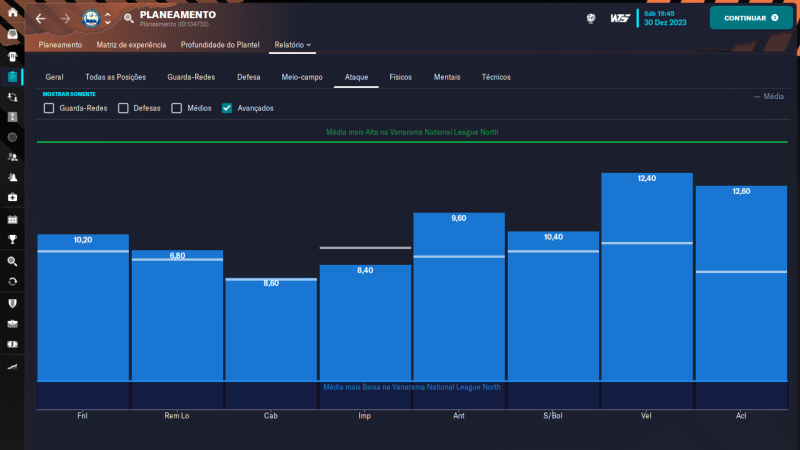Image resolution: width=800 pixels, height=450 pixels.
Task: Go to the Home sidebar icon
Action: [12, 14]
